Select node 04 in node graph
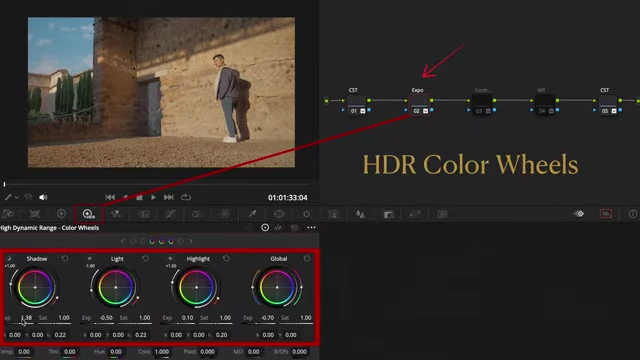Screen dimensions: 640x360 pyautogui.click(x=545, y=105)
